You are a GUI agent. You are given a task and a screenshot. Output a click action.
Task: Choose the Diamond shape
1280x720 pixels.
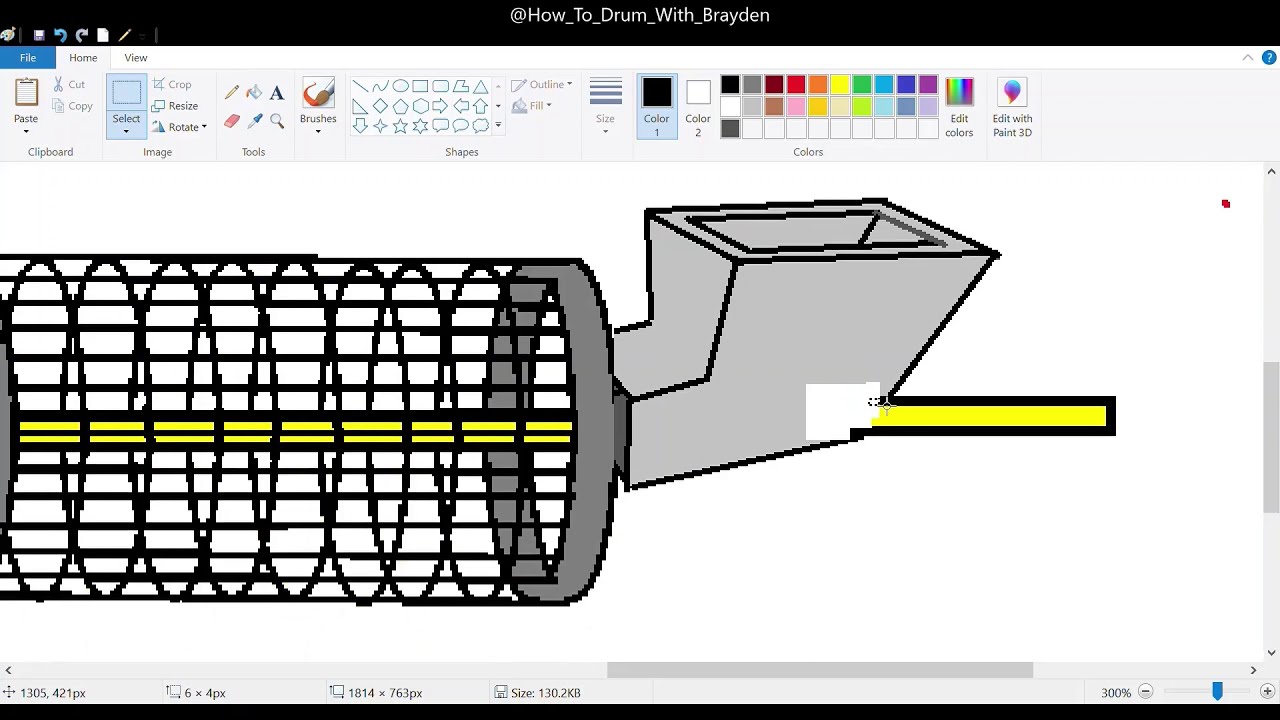click(x=380, y=106)
